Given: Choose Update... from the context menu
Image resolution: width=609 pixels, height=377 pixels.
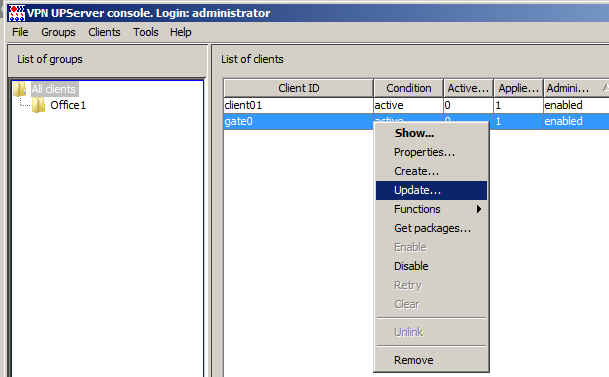Looking at the screenshot, I should tap(431, 190).
